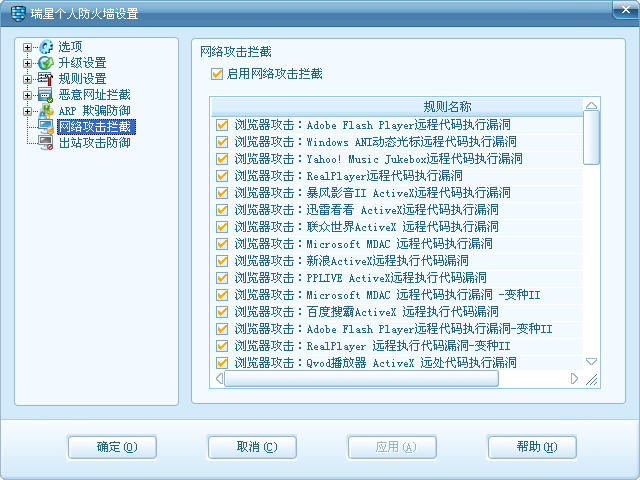Uncheck the Adobe Flash Player远程代码执行漏洞 rule
Screen dimensions: 640x480
(222, 125)
